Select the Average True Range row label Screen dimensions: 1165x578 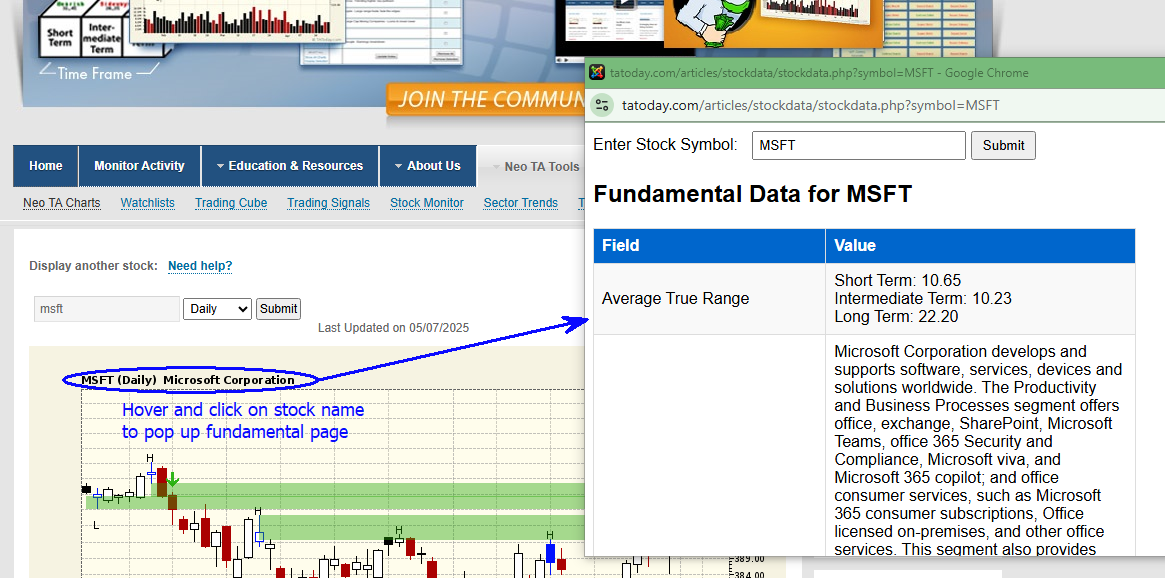[x=675, y=299]
